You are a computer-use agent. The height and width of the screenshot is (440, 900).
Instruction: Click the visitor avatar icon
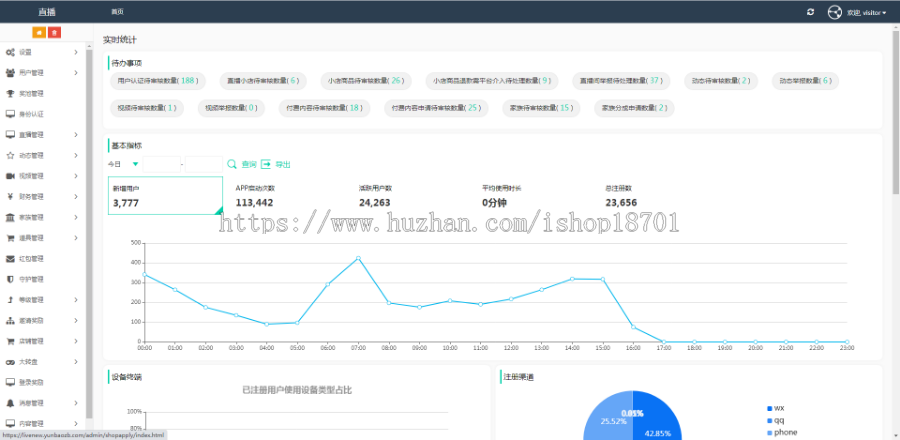pyautogui.click(x=834, y=12)
